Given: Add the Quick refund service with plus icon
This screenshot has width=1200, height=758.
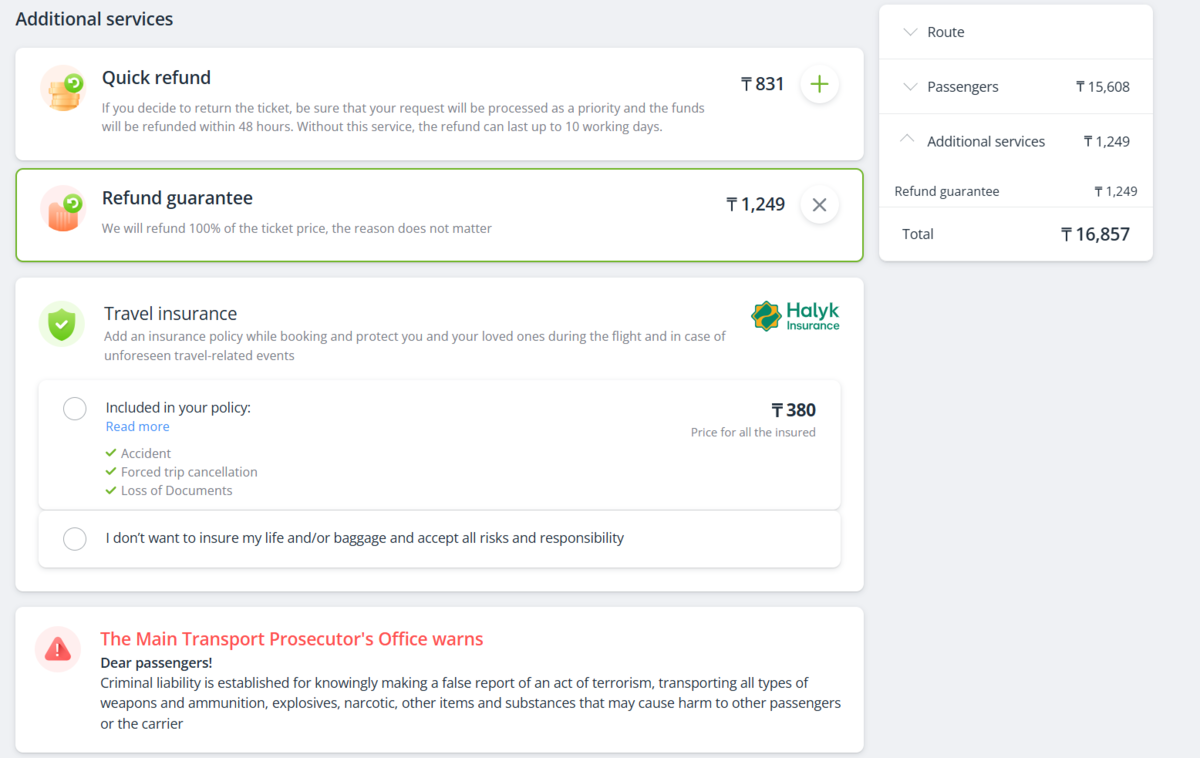Looking at the screenshot, I should 819,85.
